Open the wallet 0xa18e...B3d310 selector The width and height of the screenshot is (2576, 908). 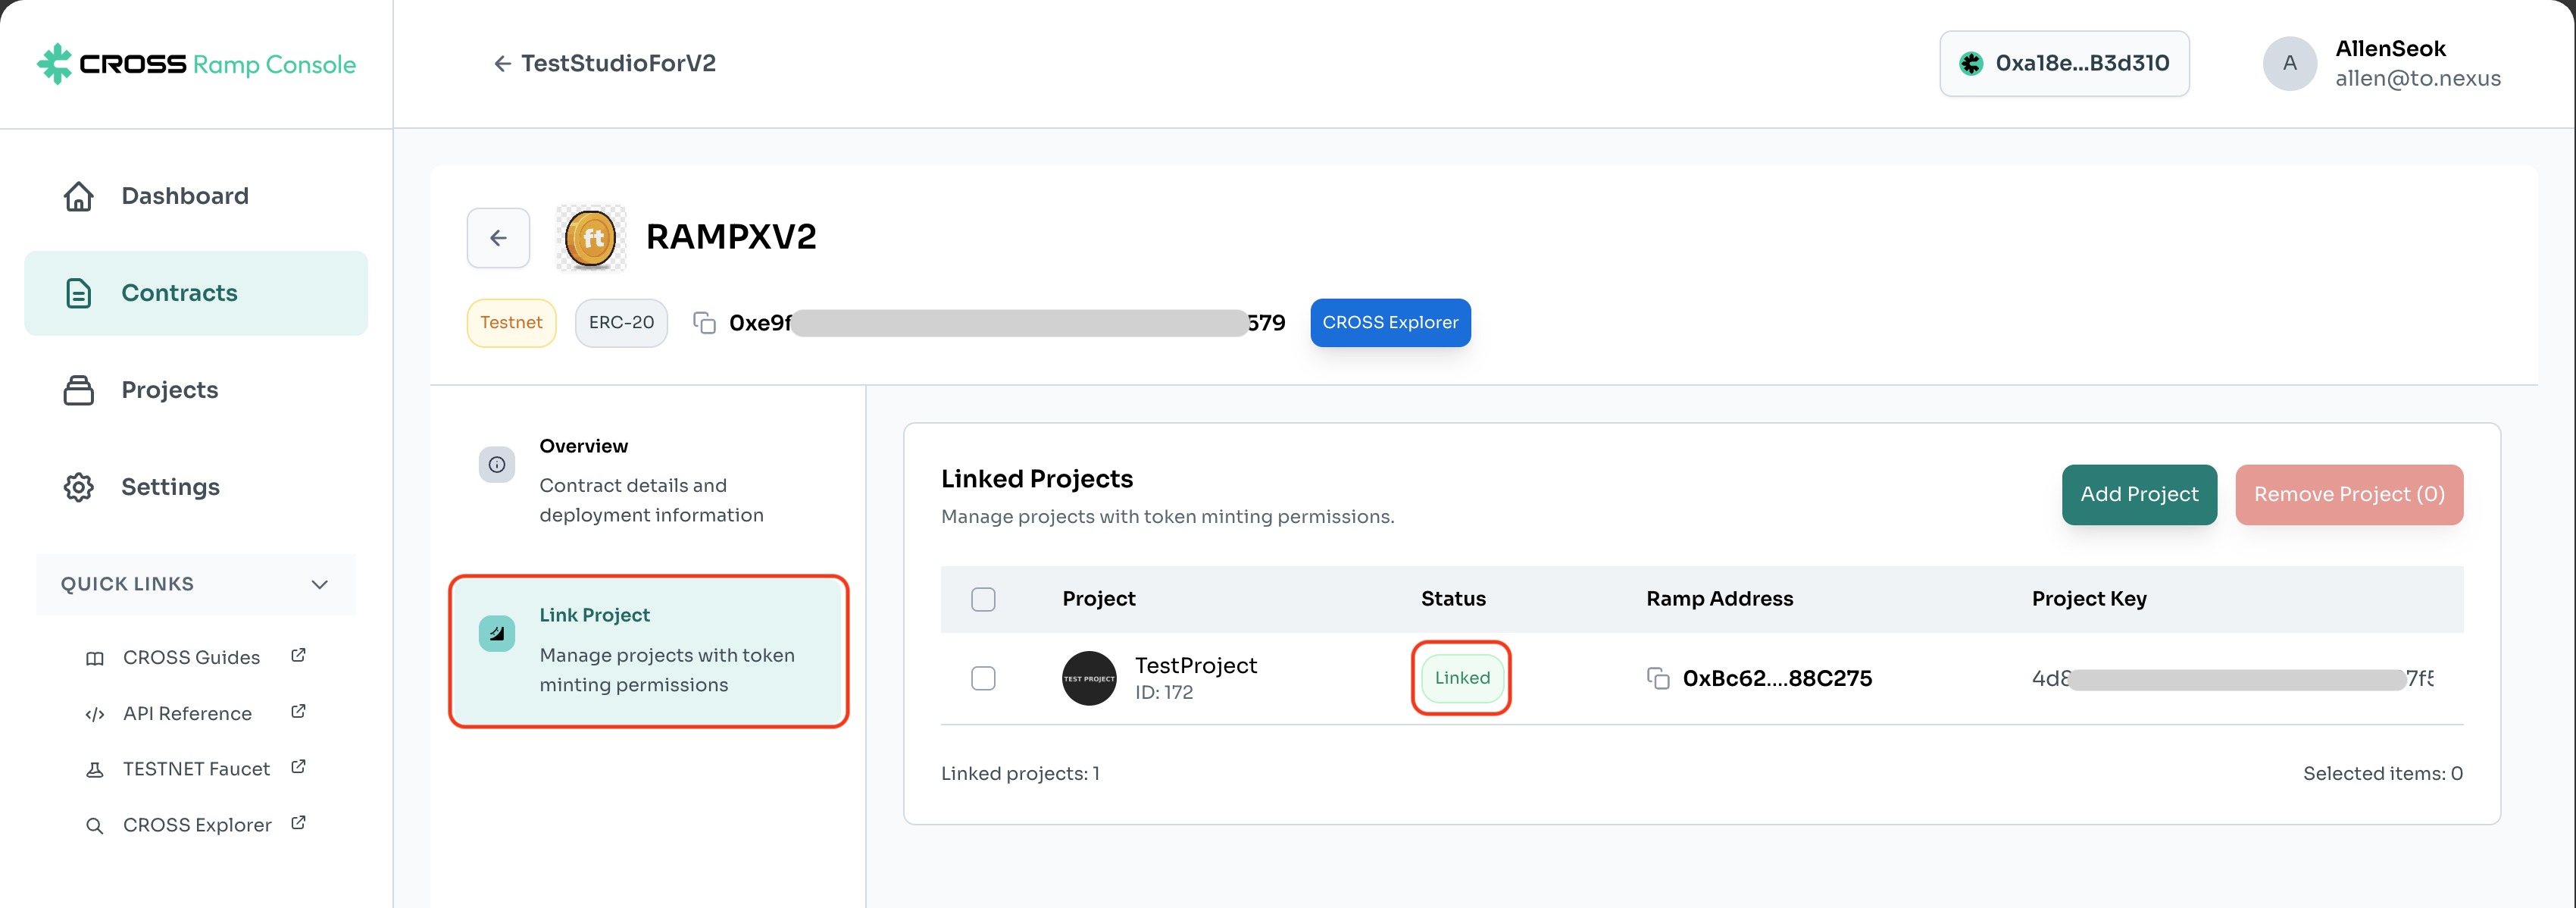coord(2064,64)
